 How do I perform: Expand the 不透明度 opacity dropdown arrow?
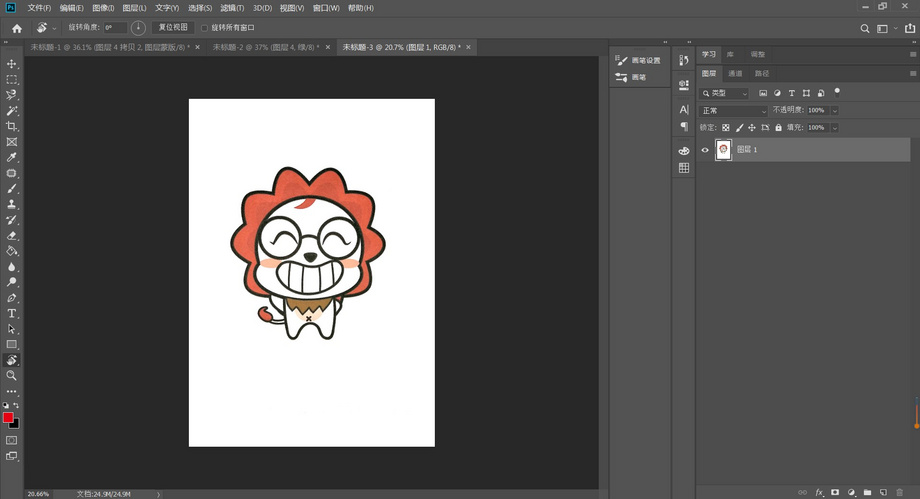point(835,110)
